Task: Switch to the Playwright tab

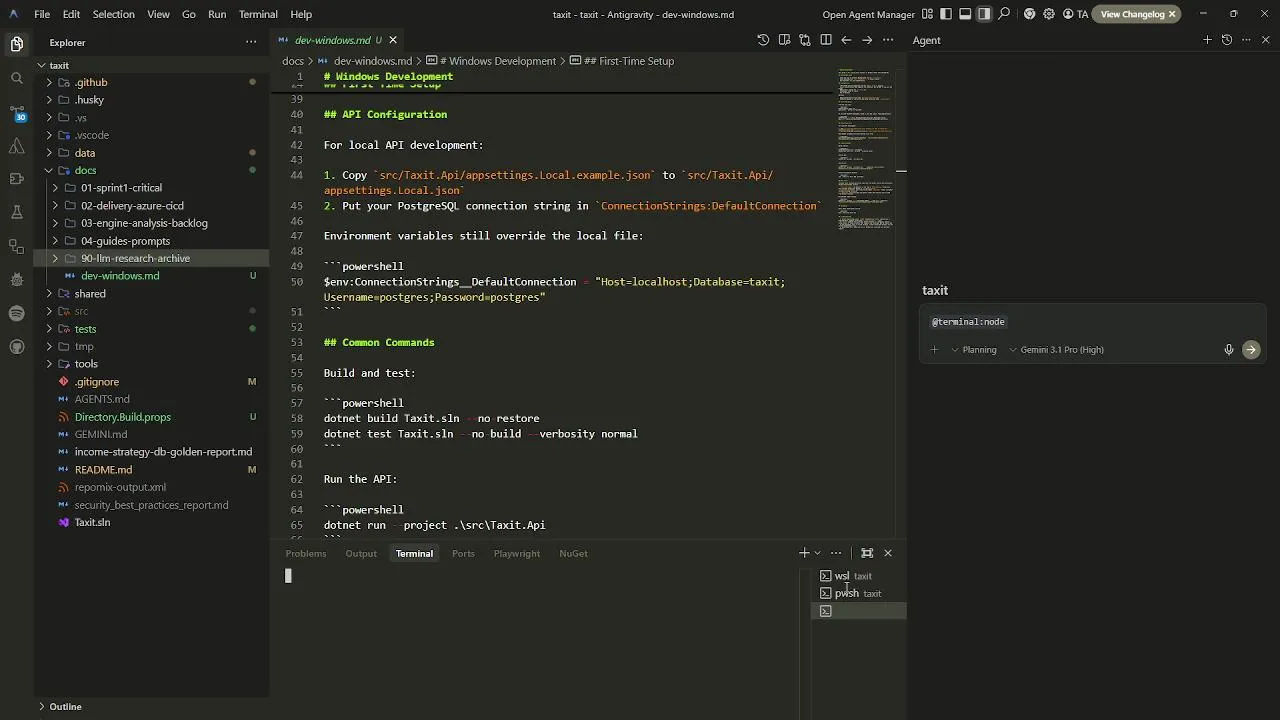Action: (517, 553)
